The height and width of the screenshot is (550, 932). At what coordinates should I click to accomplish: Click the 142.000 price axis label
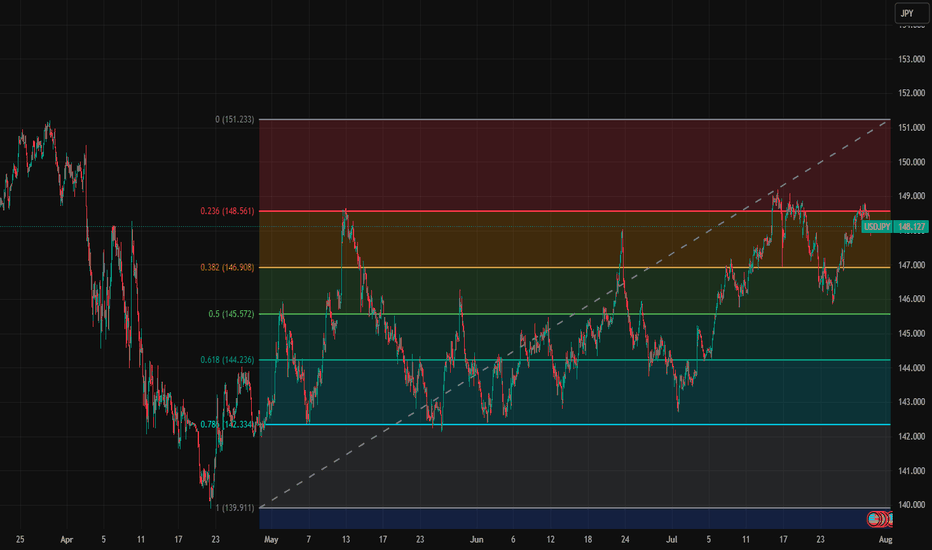point(912,436)
